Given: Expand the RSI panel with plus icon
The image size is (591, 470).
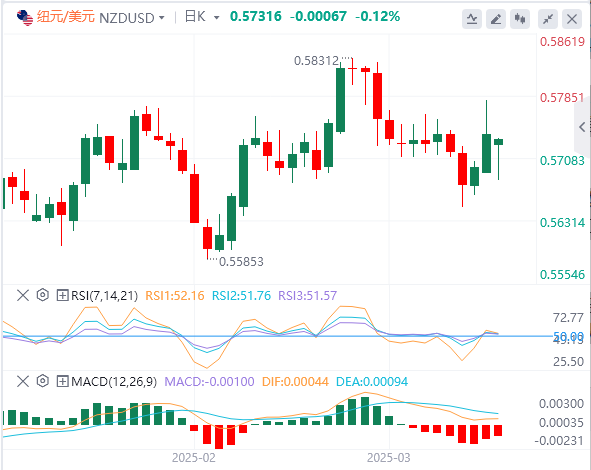Looking at the screenshot, I should click(x=62, y=295).
